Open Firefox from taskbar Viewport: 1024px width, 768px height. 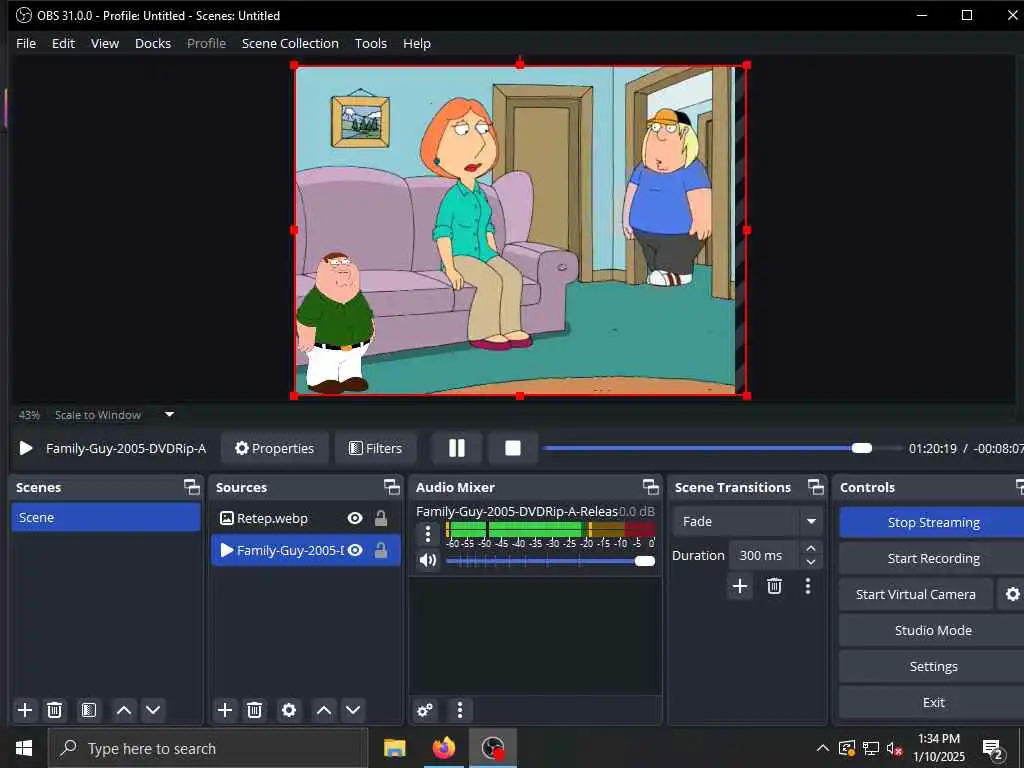[x=443, y=748]
